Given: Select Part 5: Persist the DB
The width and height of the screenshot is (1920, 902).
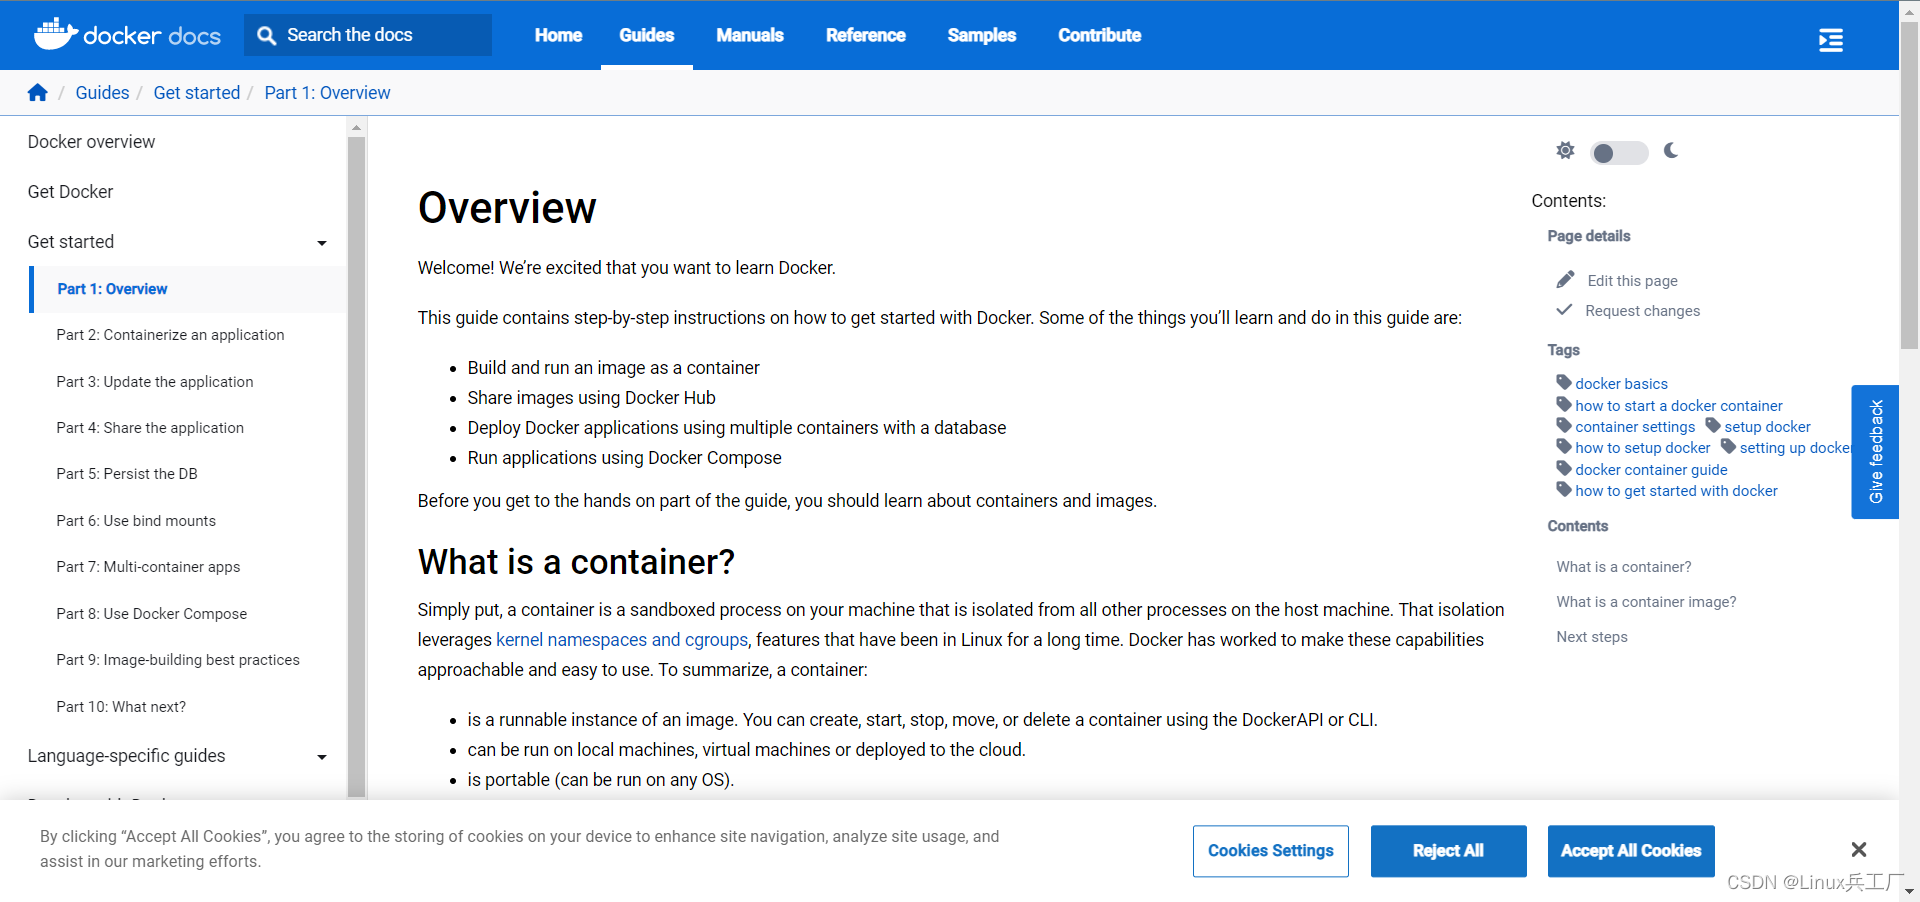Looking at the screenshot, I should [x=127, y=474].
